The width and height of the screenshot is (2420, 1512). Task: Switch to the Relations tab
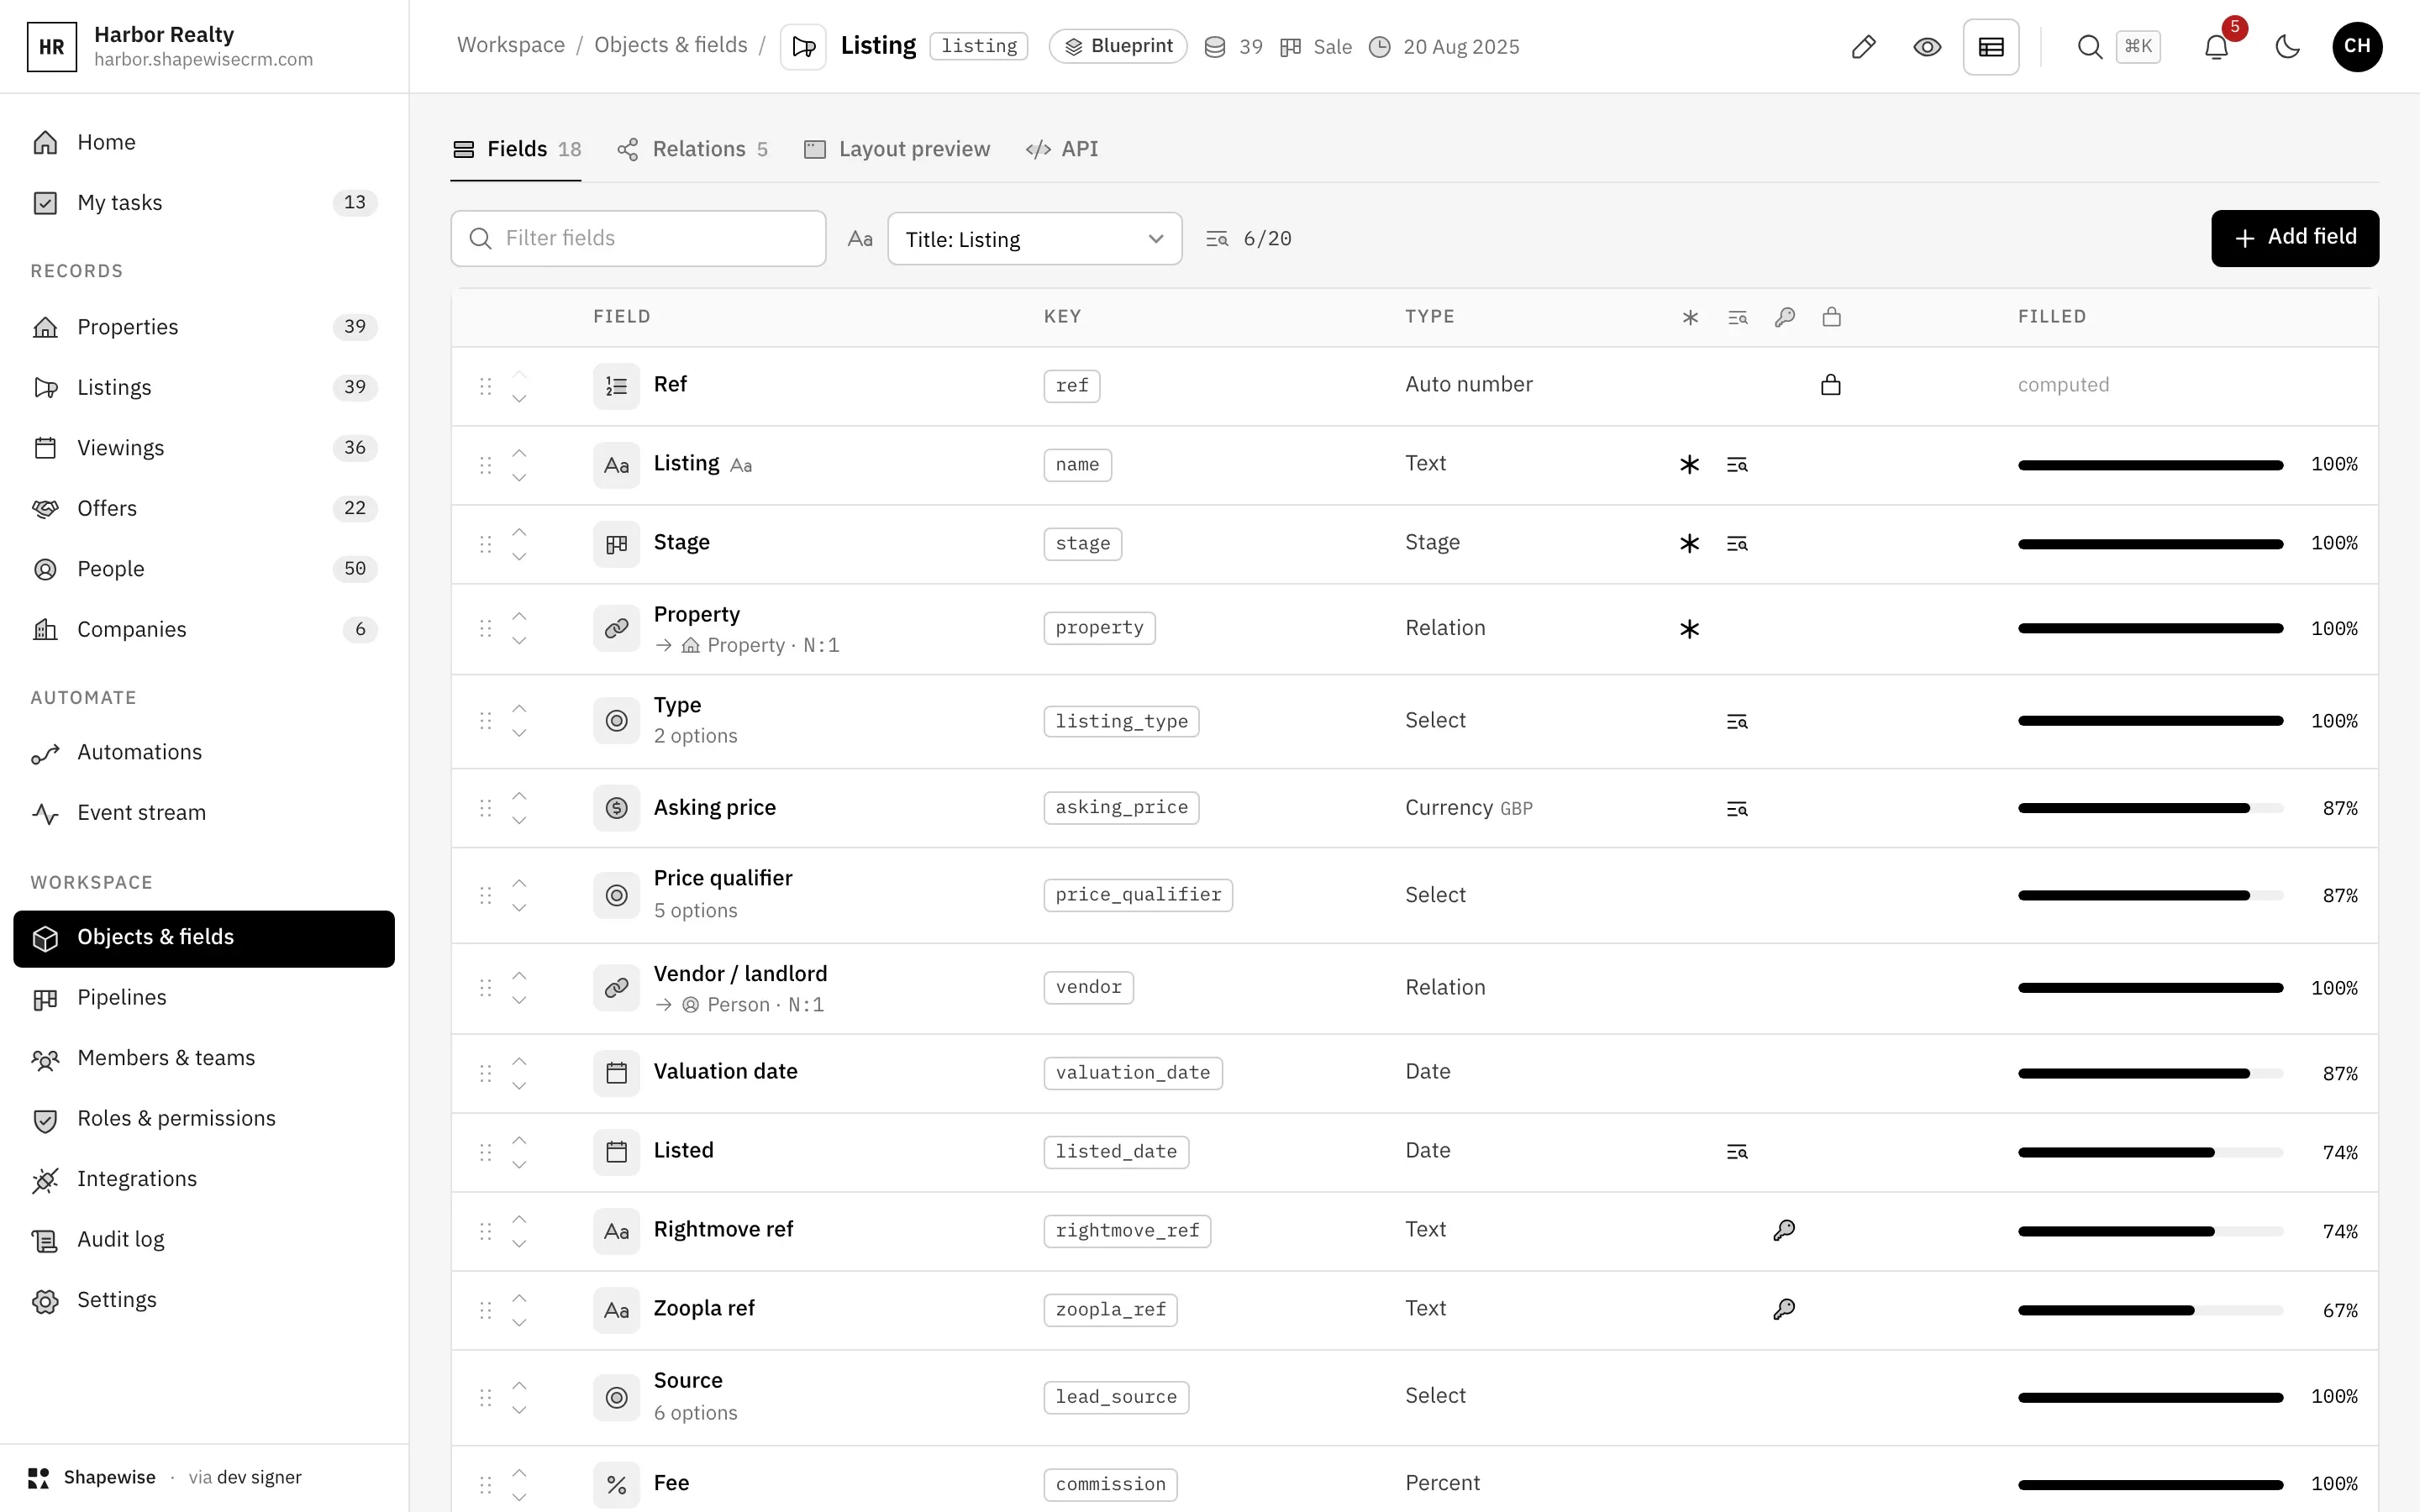[692, 149]
